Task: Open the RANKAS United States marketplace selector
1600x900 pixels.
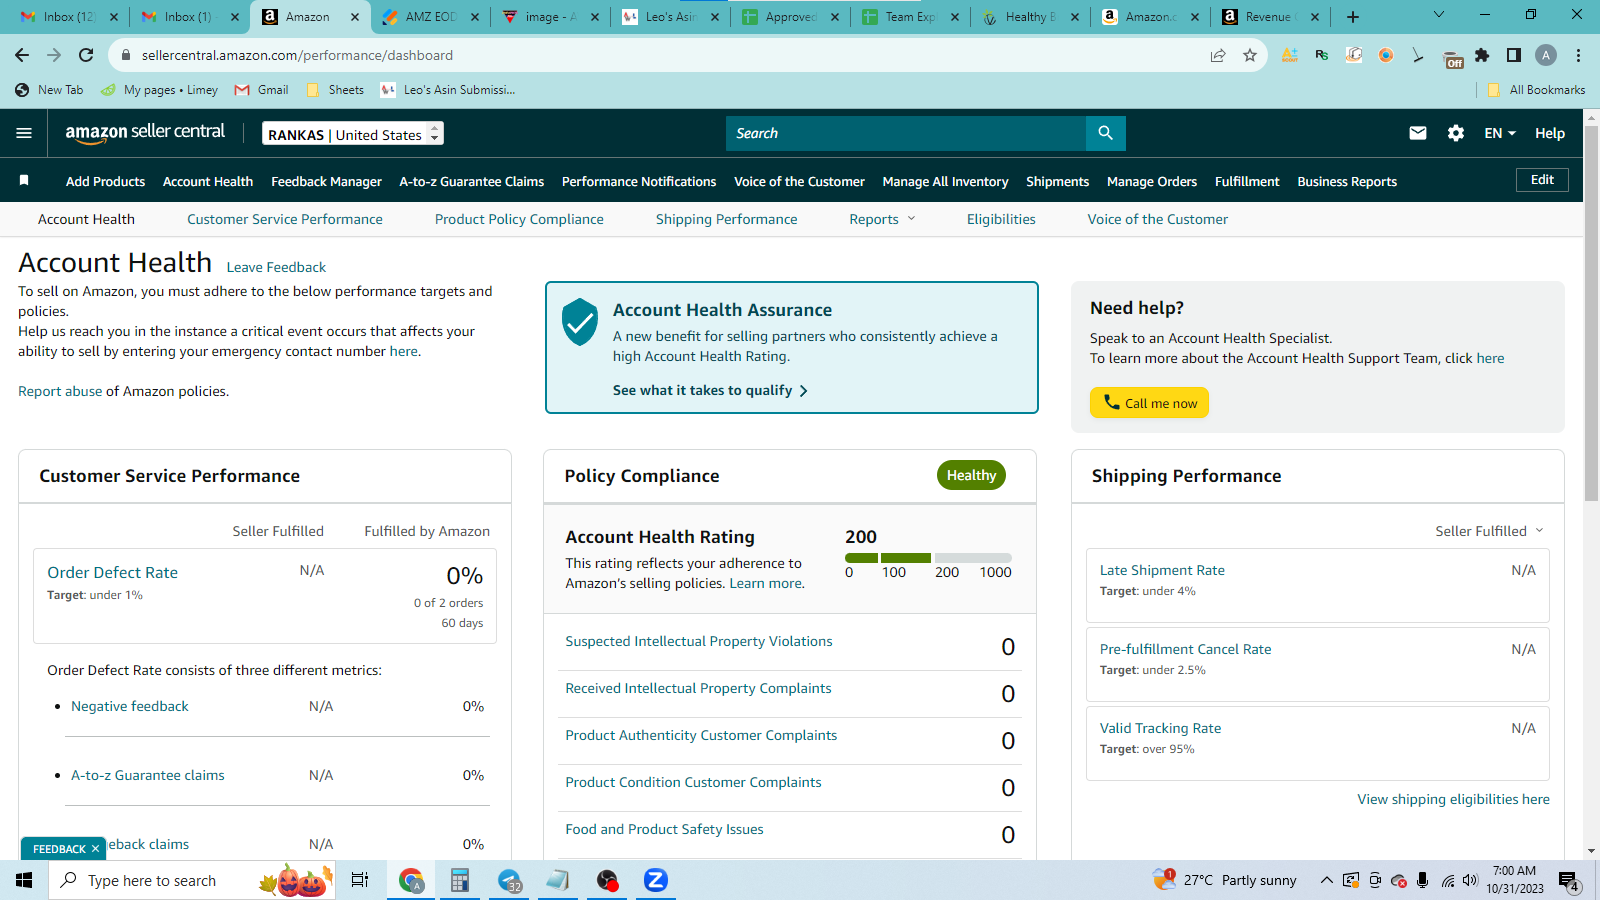Action: coord(353,133)
